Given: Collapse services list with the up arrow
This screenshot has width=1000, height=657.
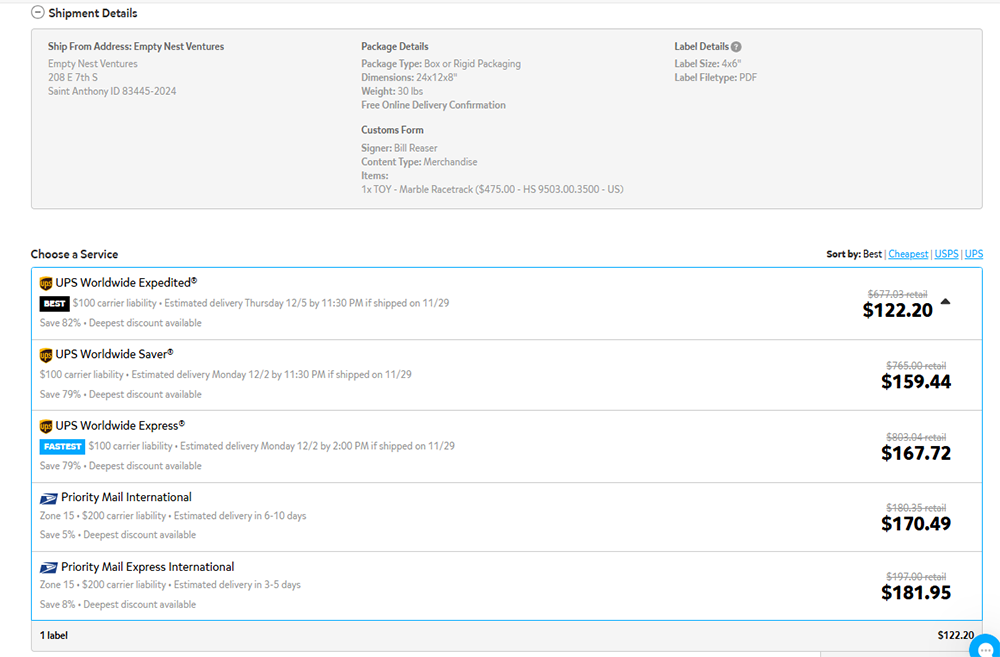Looking at the screenshot, I should pyautogui.click(x=945, y=302).
